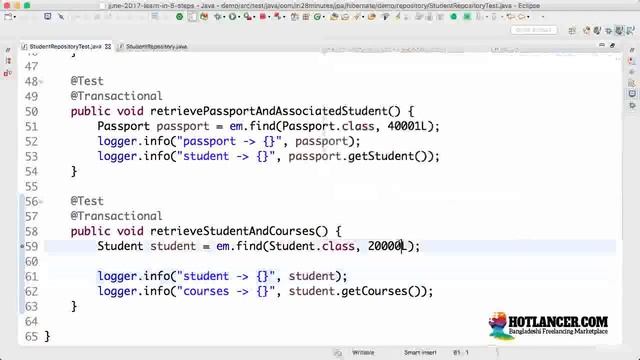The height and width of the screenshot is (360, 640).
Task: Click the New Java Class green G icon
Action: (317, 17)
